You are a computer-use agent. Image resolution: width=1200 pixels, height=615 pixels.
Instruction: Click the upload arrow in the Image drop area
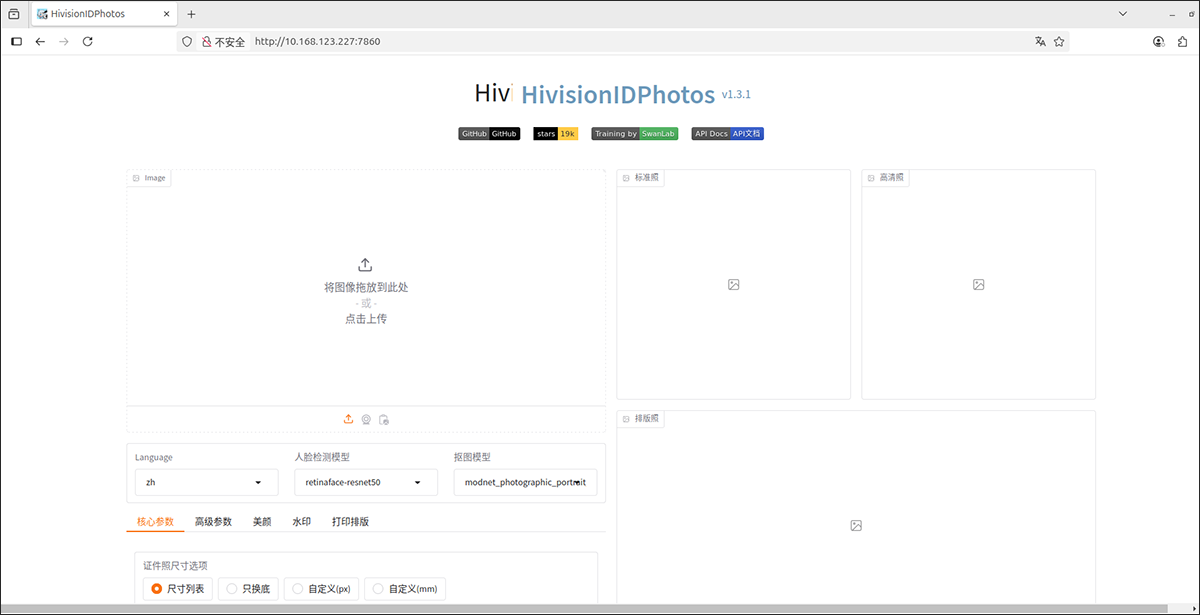(x=365, y=265)
